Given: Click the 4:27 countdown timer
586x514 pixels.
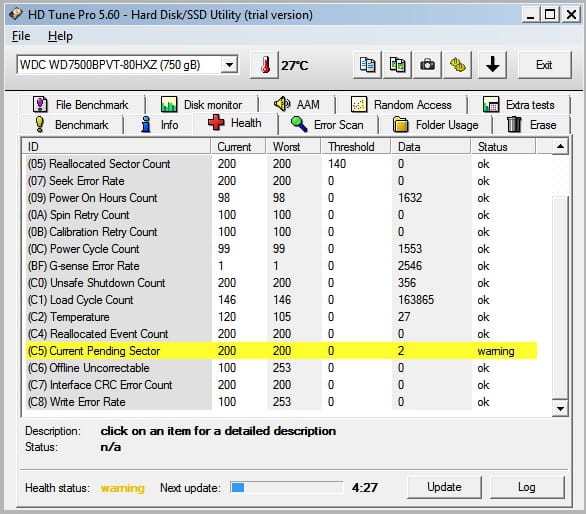Looking at the screenshot, I should click(364, 487).
